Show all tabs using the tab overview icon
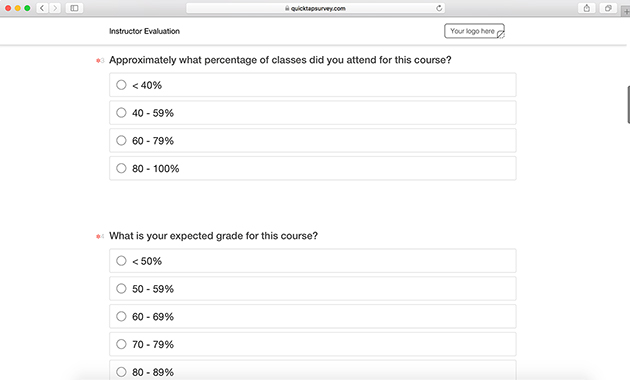The width and height of the screenshot is (630, 380). point(608,8)
